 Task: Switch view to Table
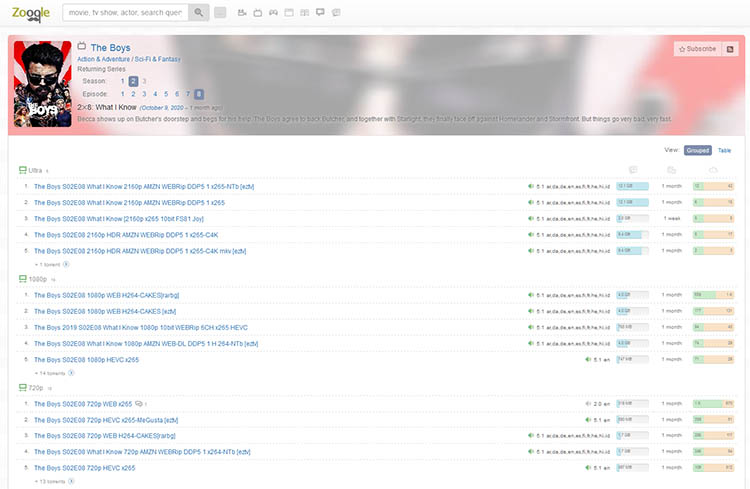[724, 150]
